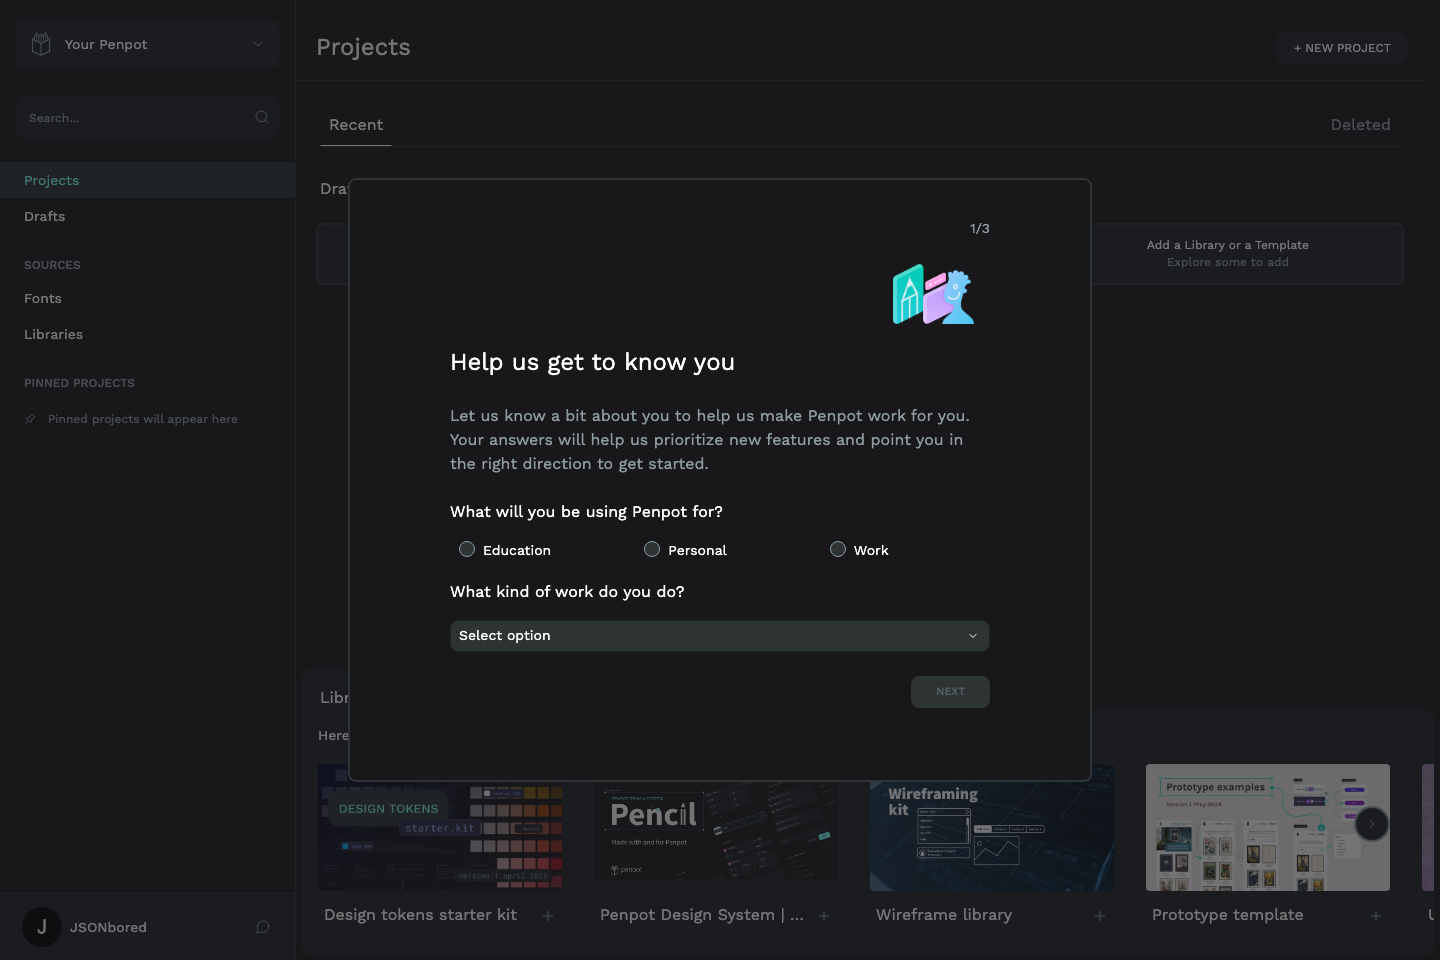Switch to the Recent tab
Screen dimensions: 1440x960
click(x=356, y=125)
